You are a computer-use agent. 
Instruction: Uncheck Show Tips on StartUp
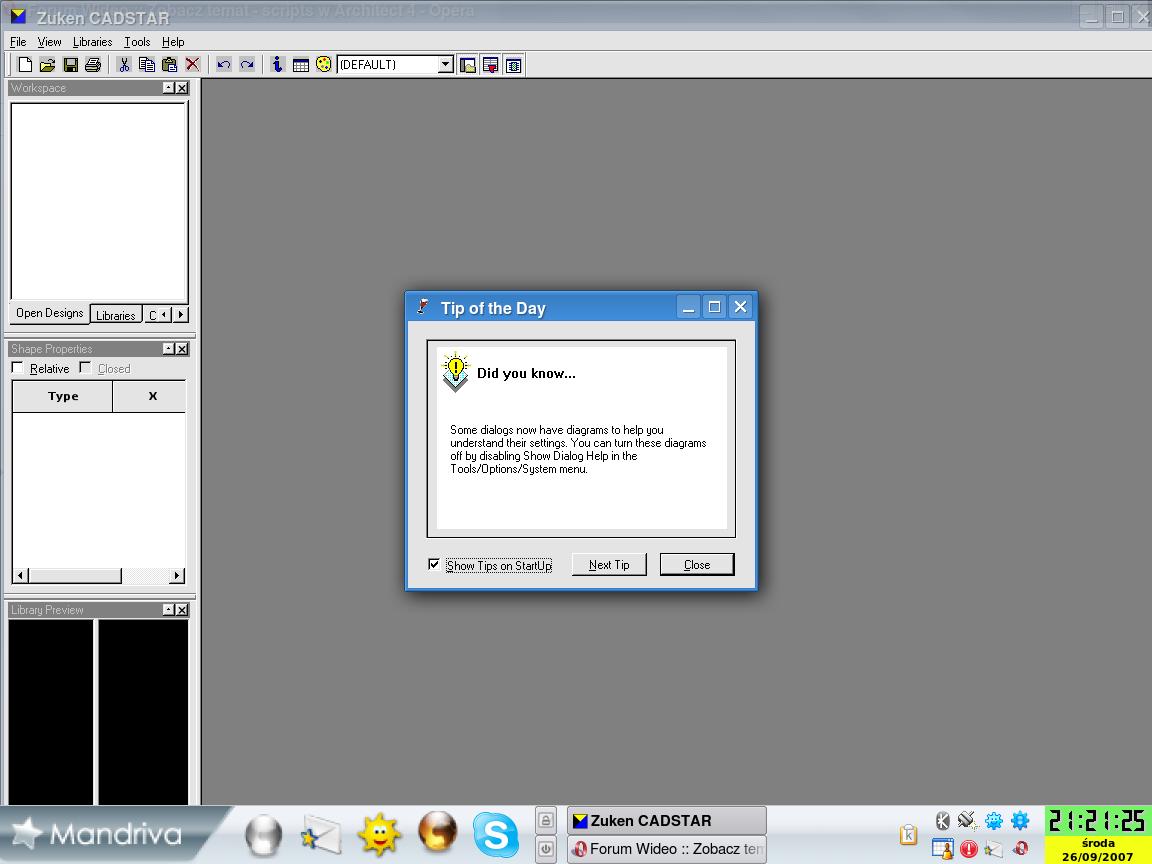click(x=434, y=564)
